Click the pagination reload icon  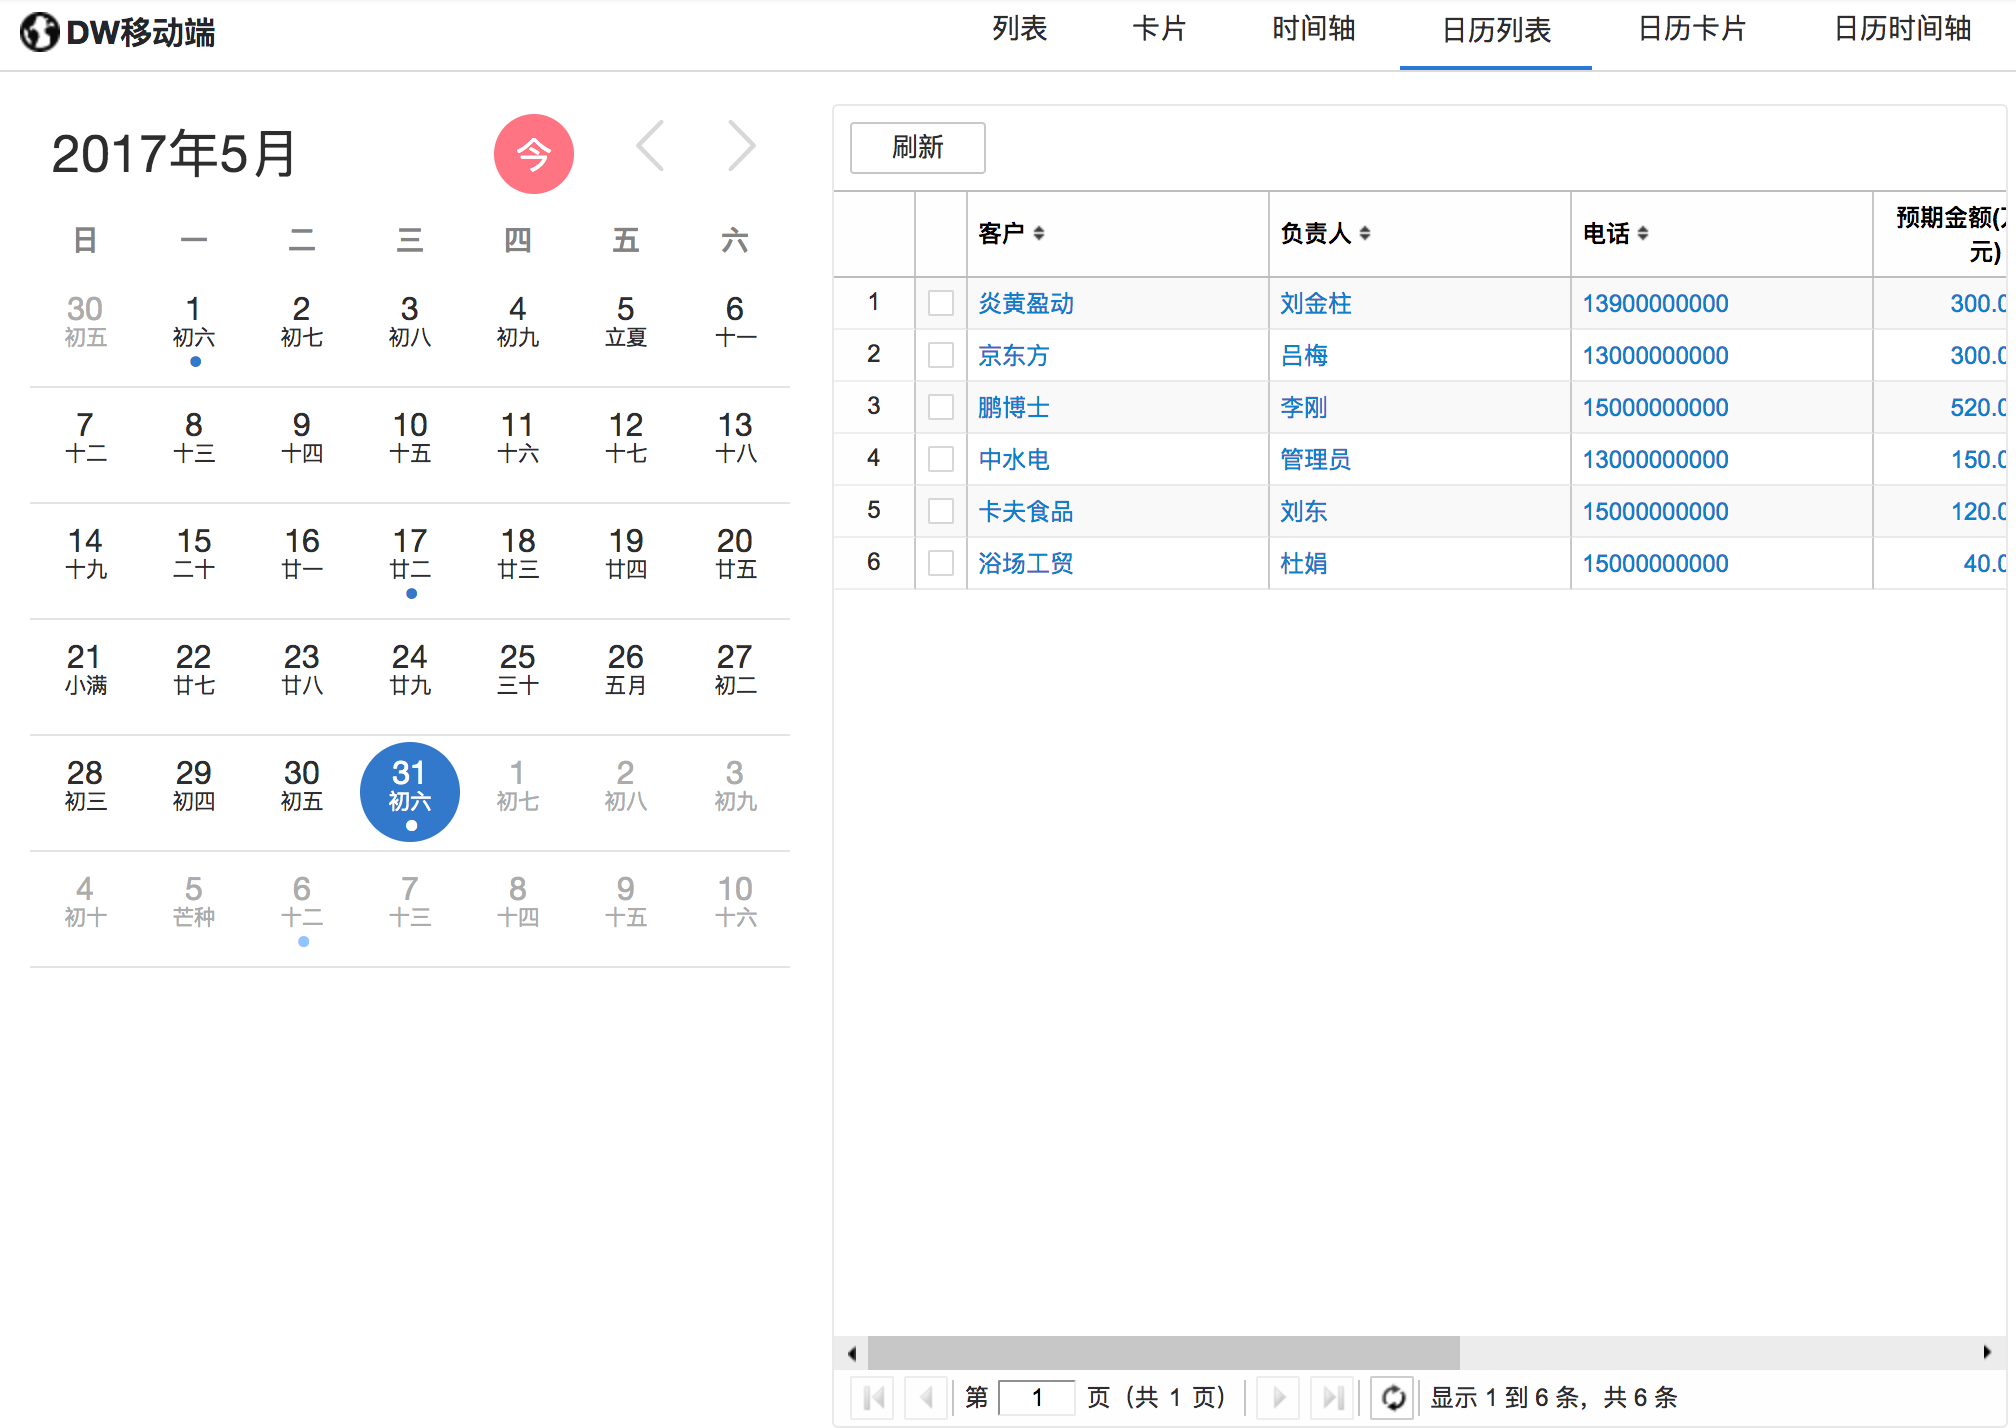[1393, 1397]
